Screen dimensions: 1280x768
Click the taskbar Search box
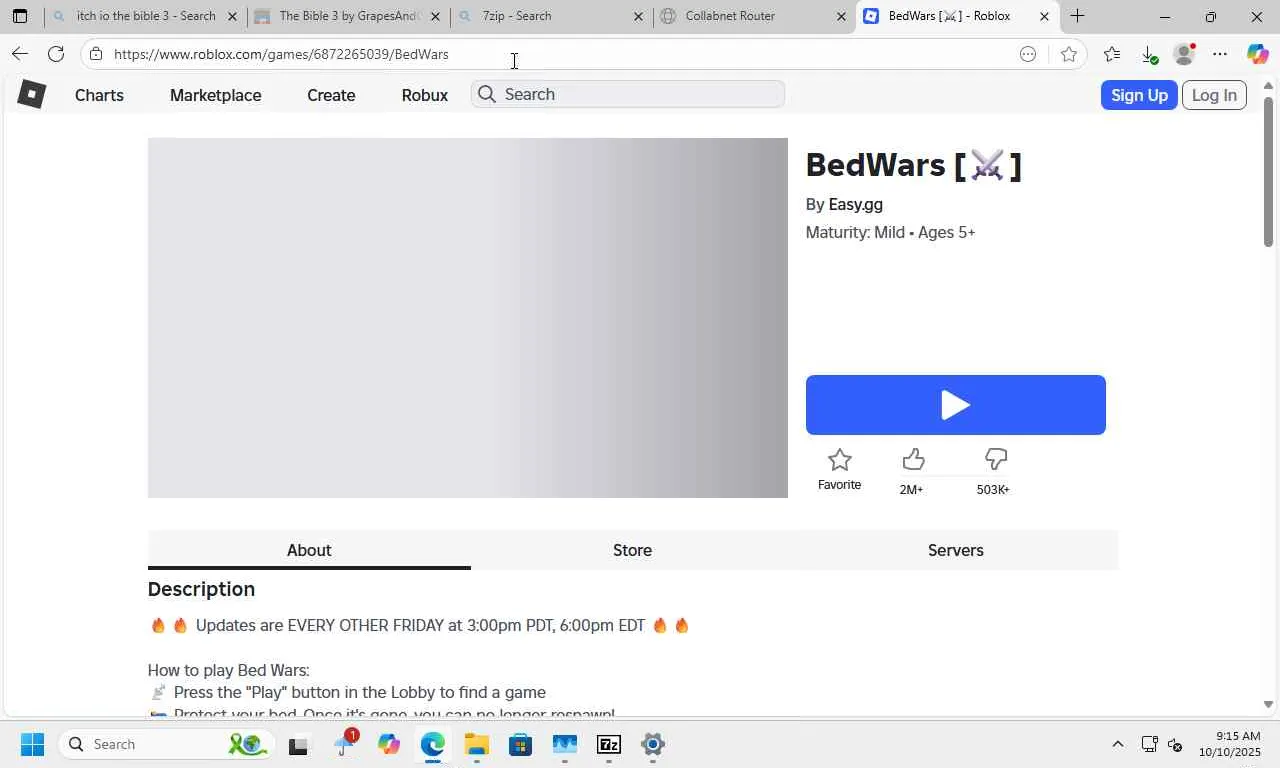[167, 744]
